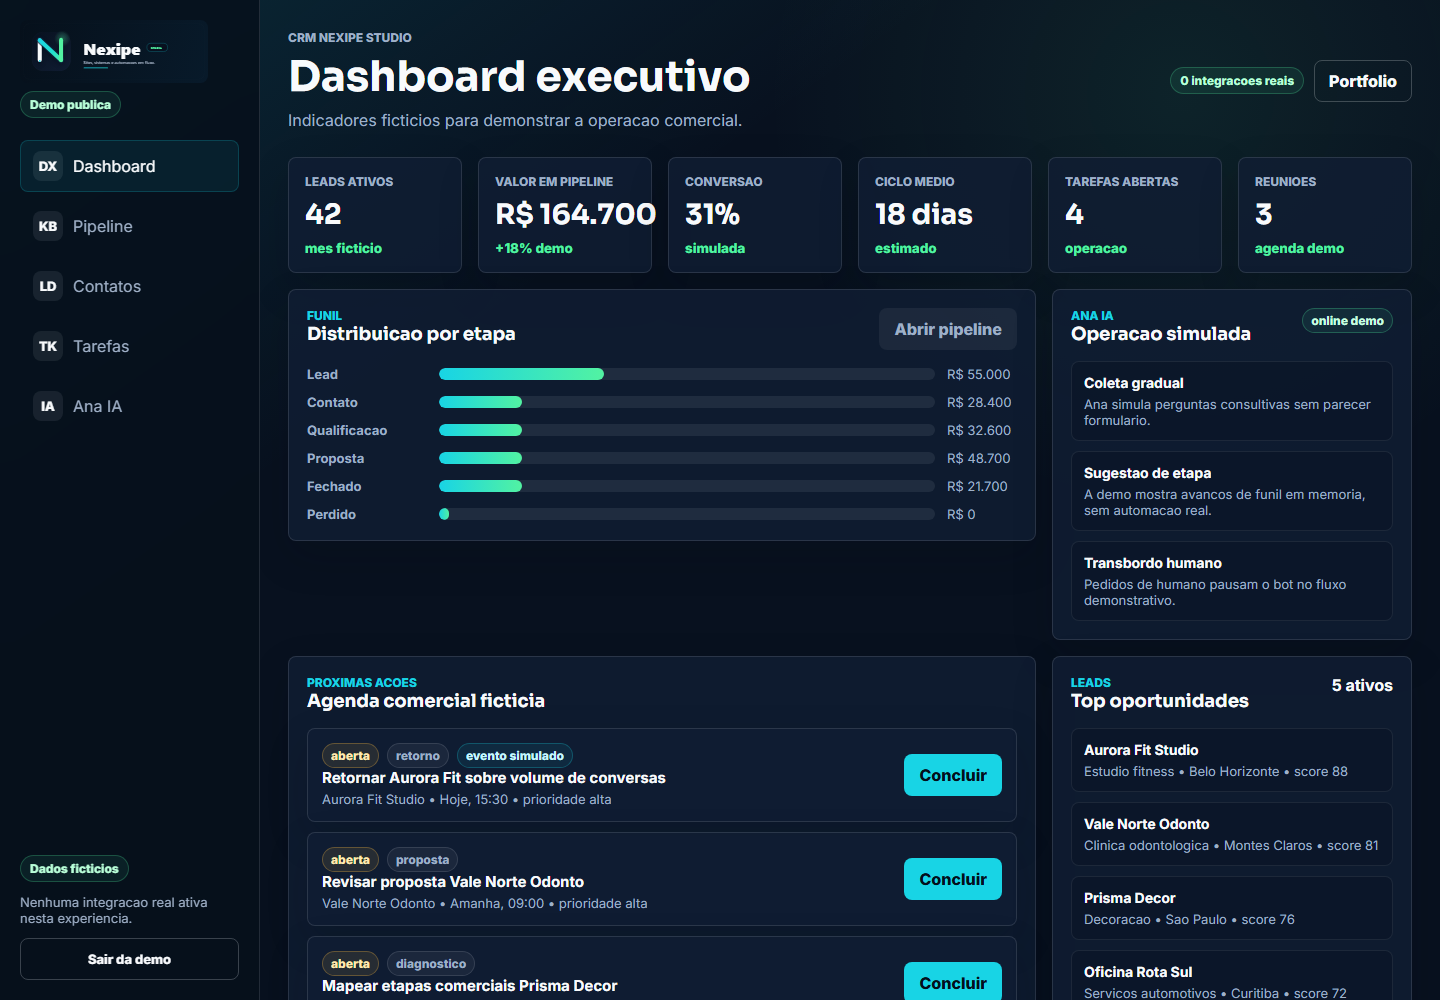The image size is (1440, 1000).
Task: Open Contatos in the sidebar
Action: [x=129, y=286]
